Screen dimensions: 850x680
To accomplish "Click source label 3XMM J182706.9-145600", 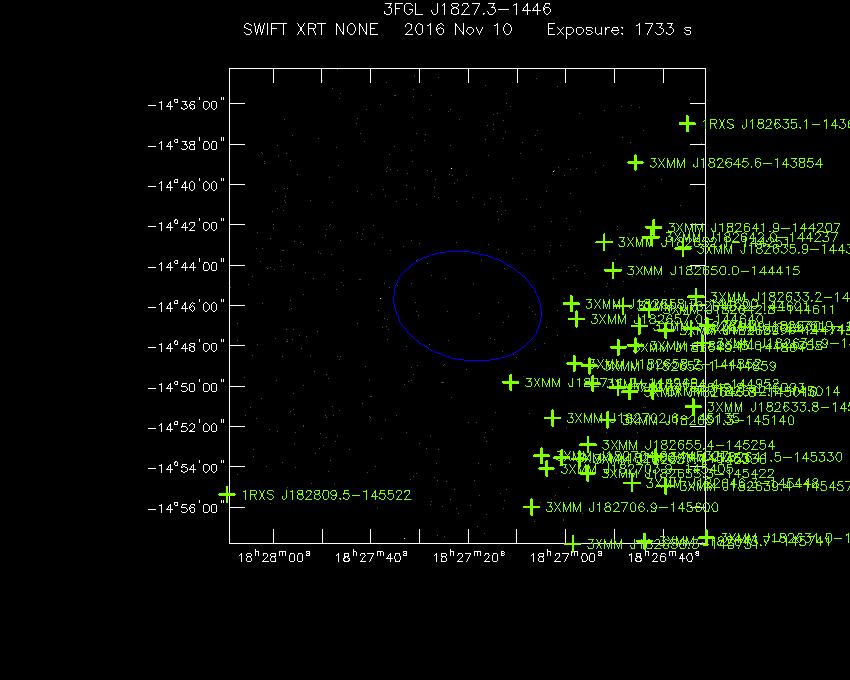I will (x=632, y=508).
